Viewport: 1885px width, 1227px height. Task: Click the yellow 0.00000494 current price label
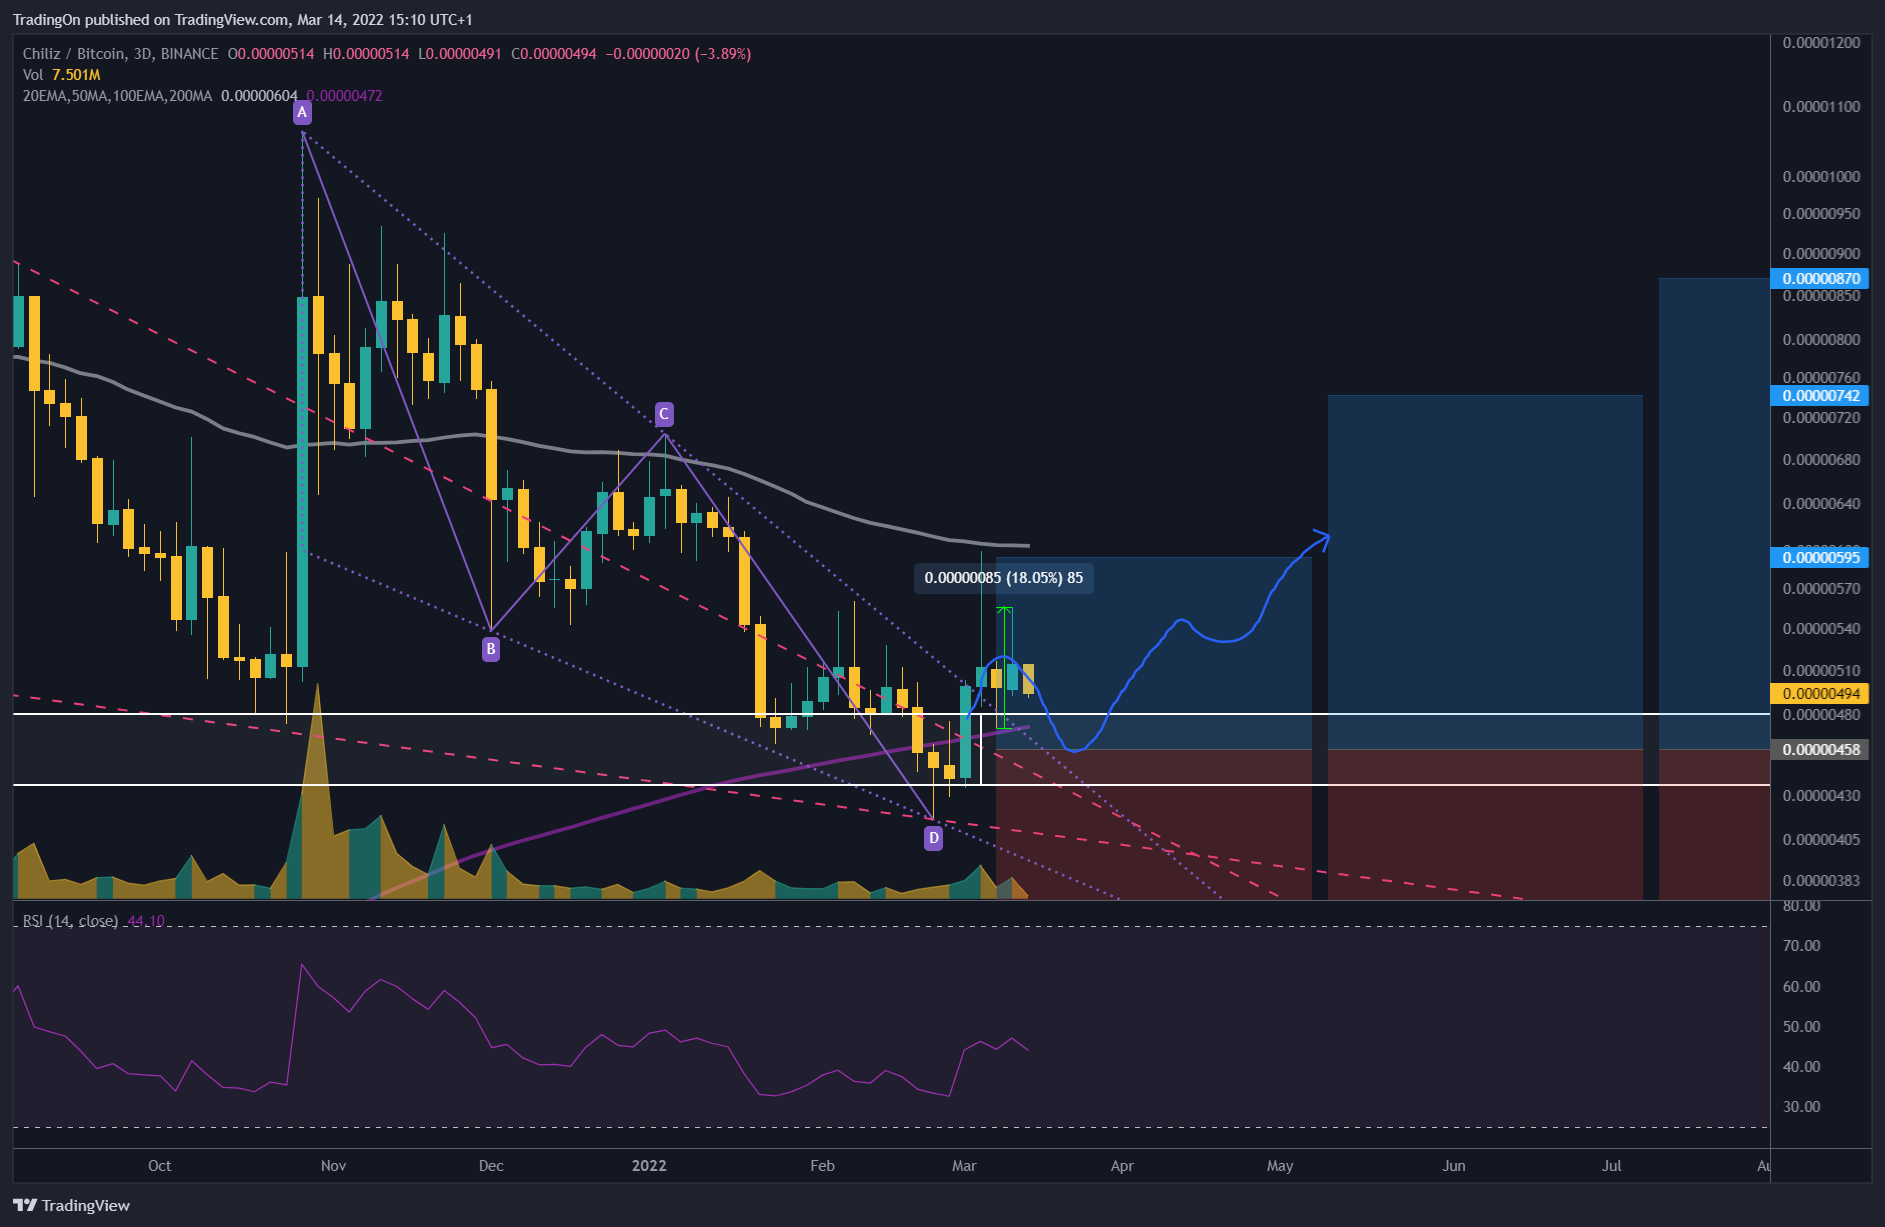1821,693
